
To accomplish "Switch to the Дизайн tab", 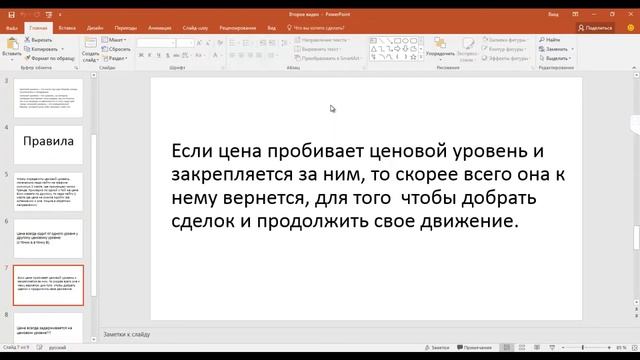I will click(x=95, y=28).
